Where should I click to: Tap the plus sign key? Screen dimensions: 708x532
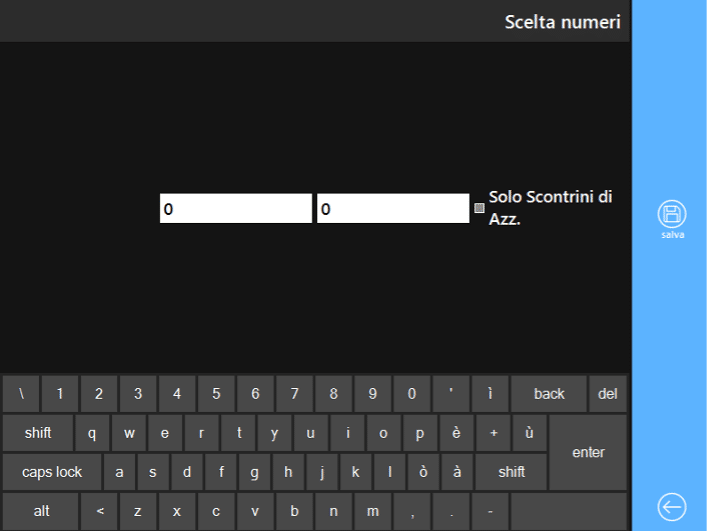point(493,433)
